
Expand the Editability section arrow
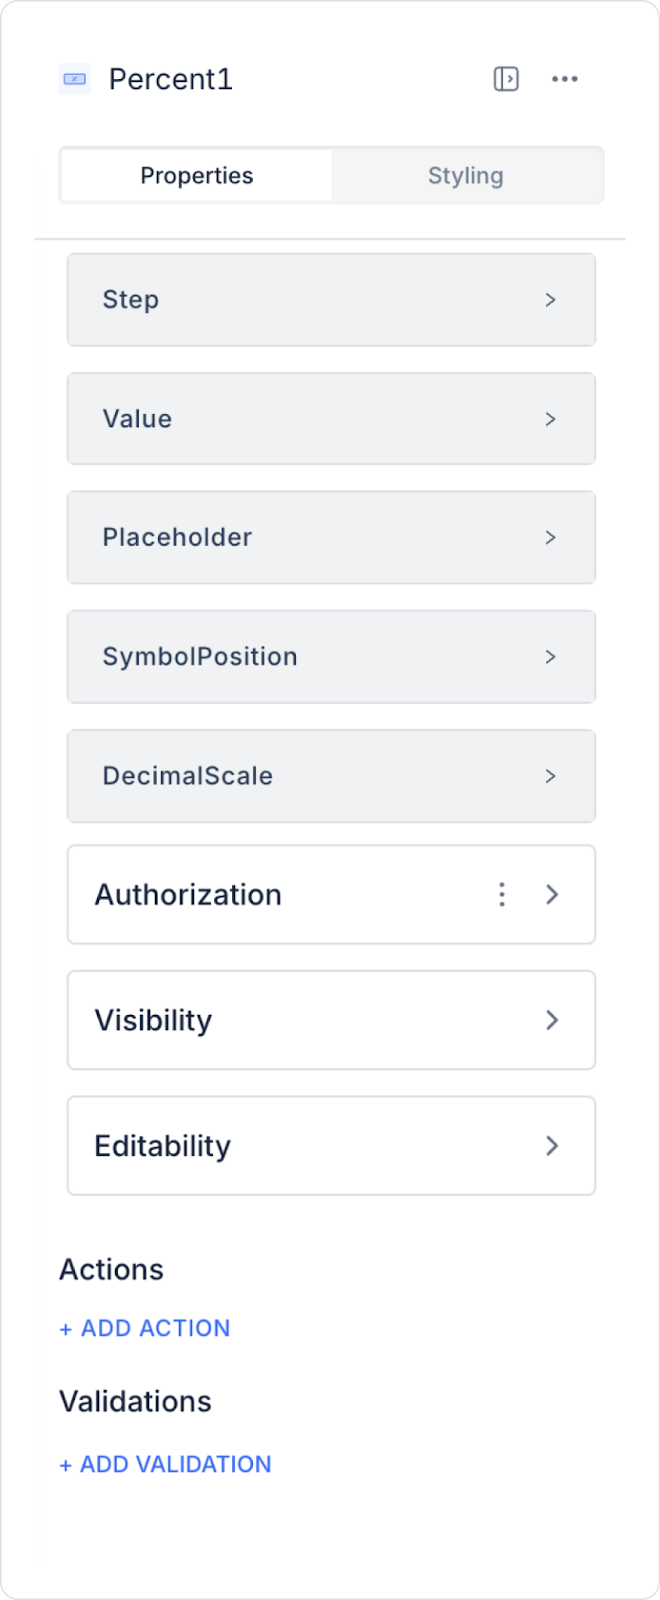coord(552,1146)
